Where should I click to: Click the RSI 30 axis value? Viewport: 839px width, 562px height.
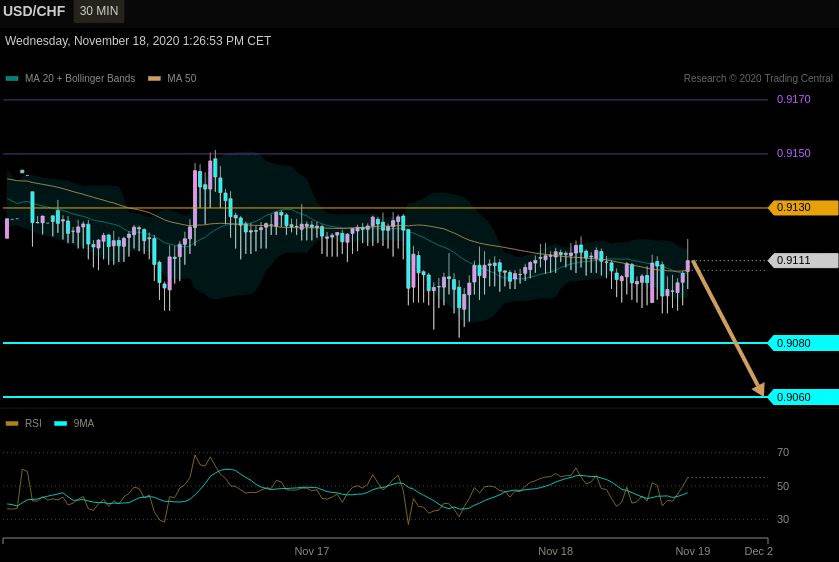point(783,519)
